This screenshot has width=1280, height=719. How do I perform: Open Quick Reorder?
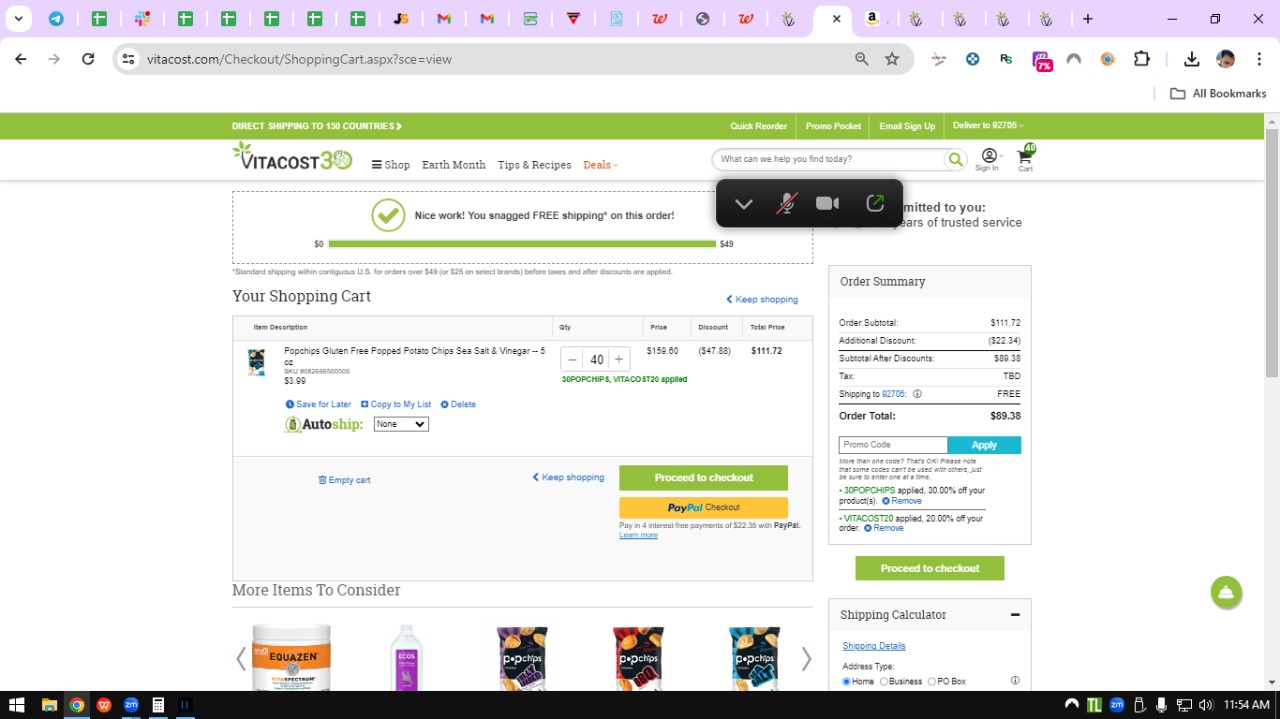pos(758,126)
